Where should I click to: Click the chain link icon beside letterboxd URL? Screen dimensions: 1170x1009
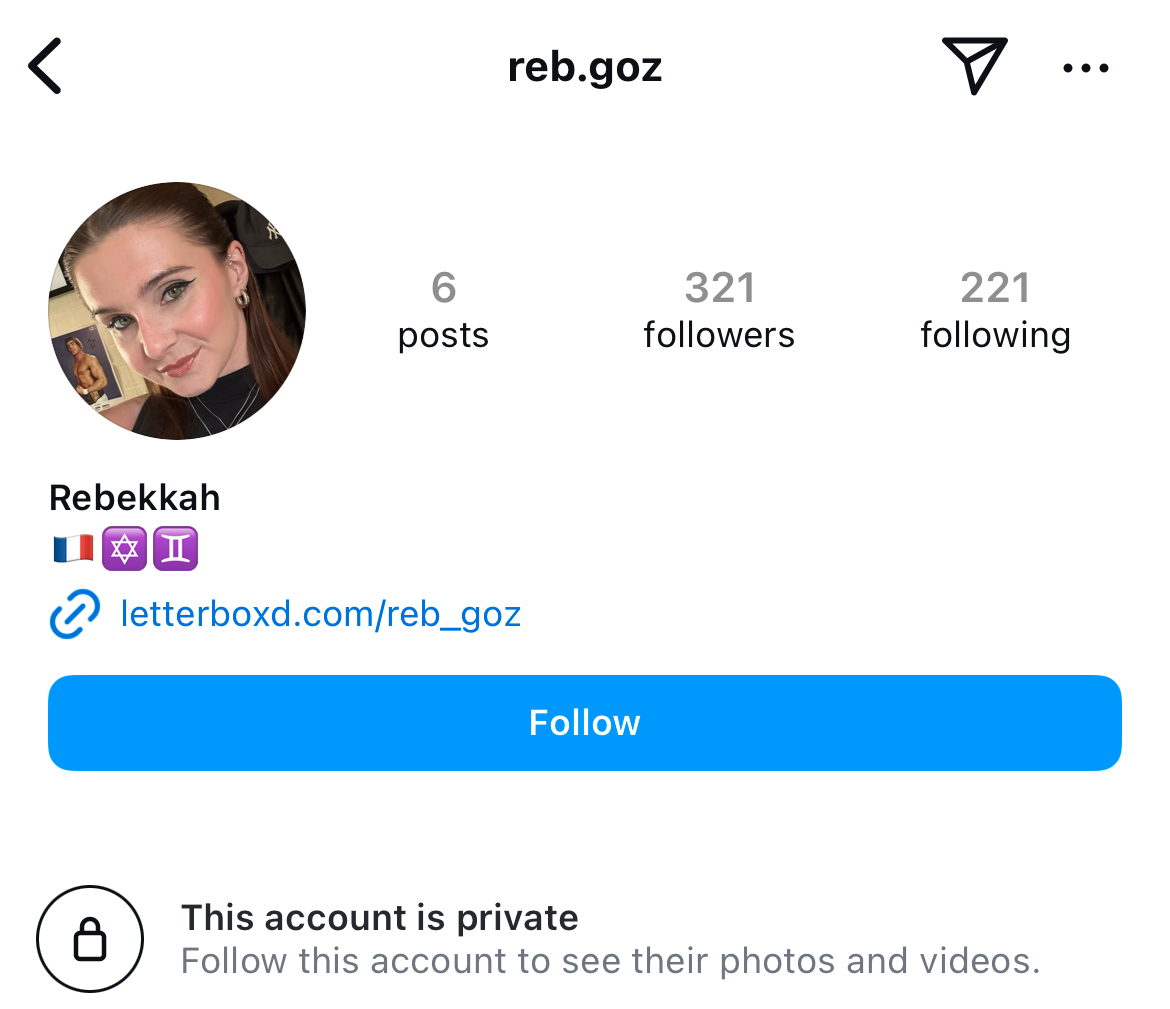click(x=74, y=614)
